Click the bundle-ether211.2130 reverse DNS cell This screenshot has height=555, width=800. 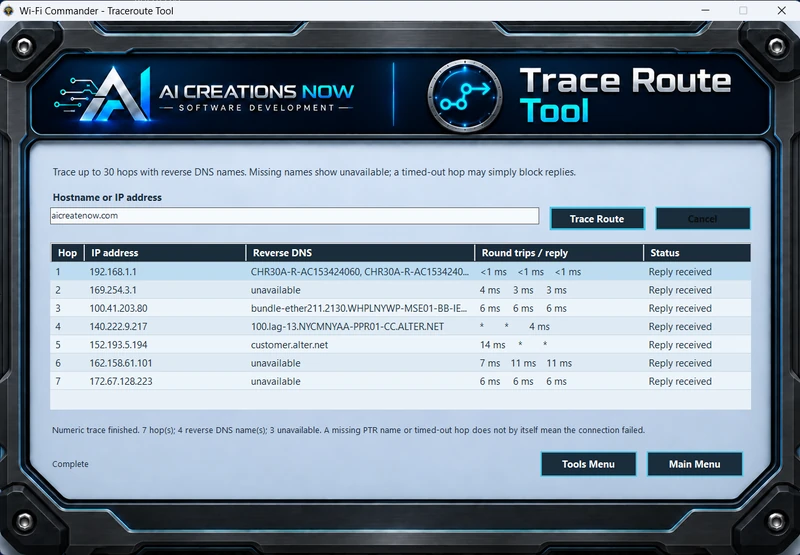pos(359,309)
